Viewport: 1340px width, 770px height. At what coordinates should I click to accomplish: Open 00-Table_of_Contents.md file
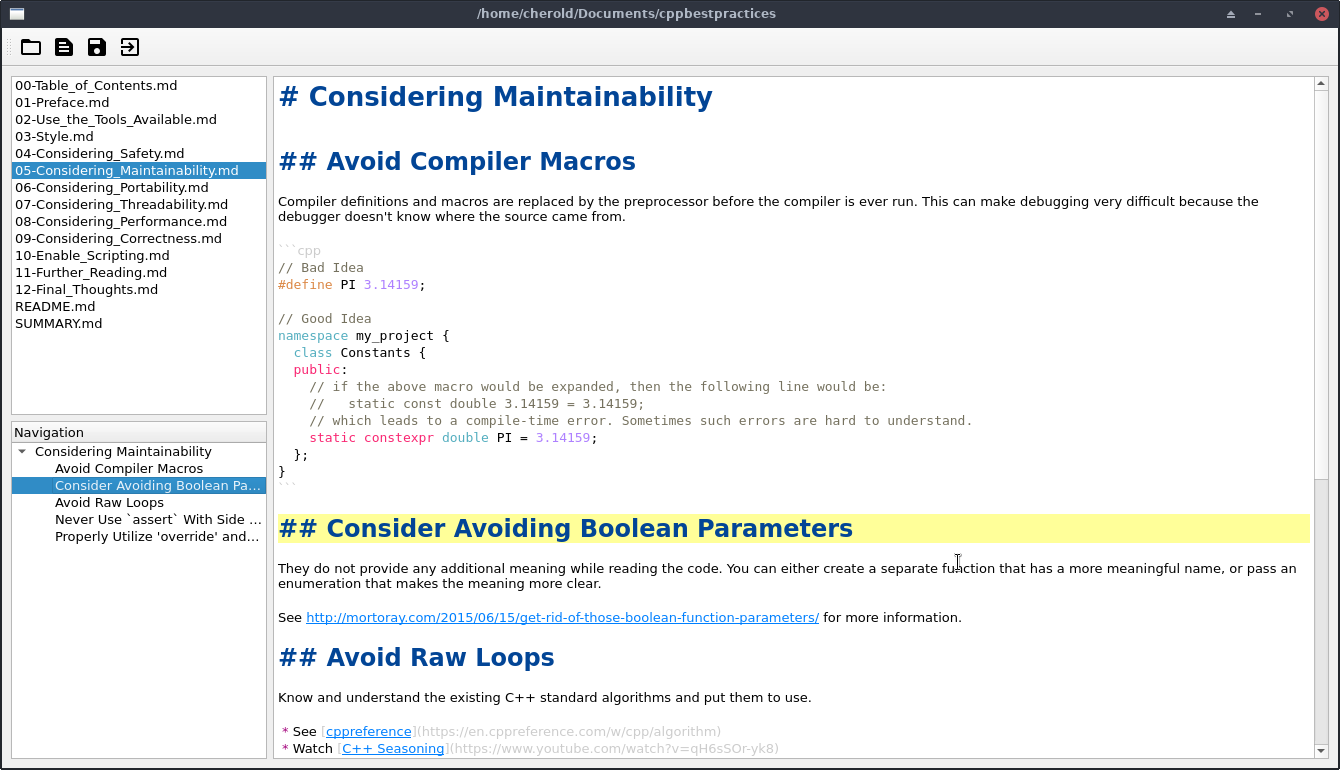click(x=139, y=86)
